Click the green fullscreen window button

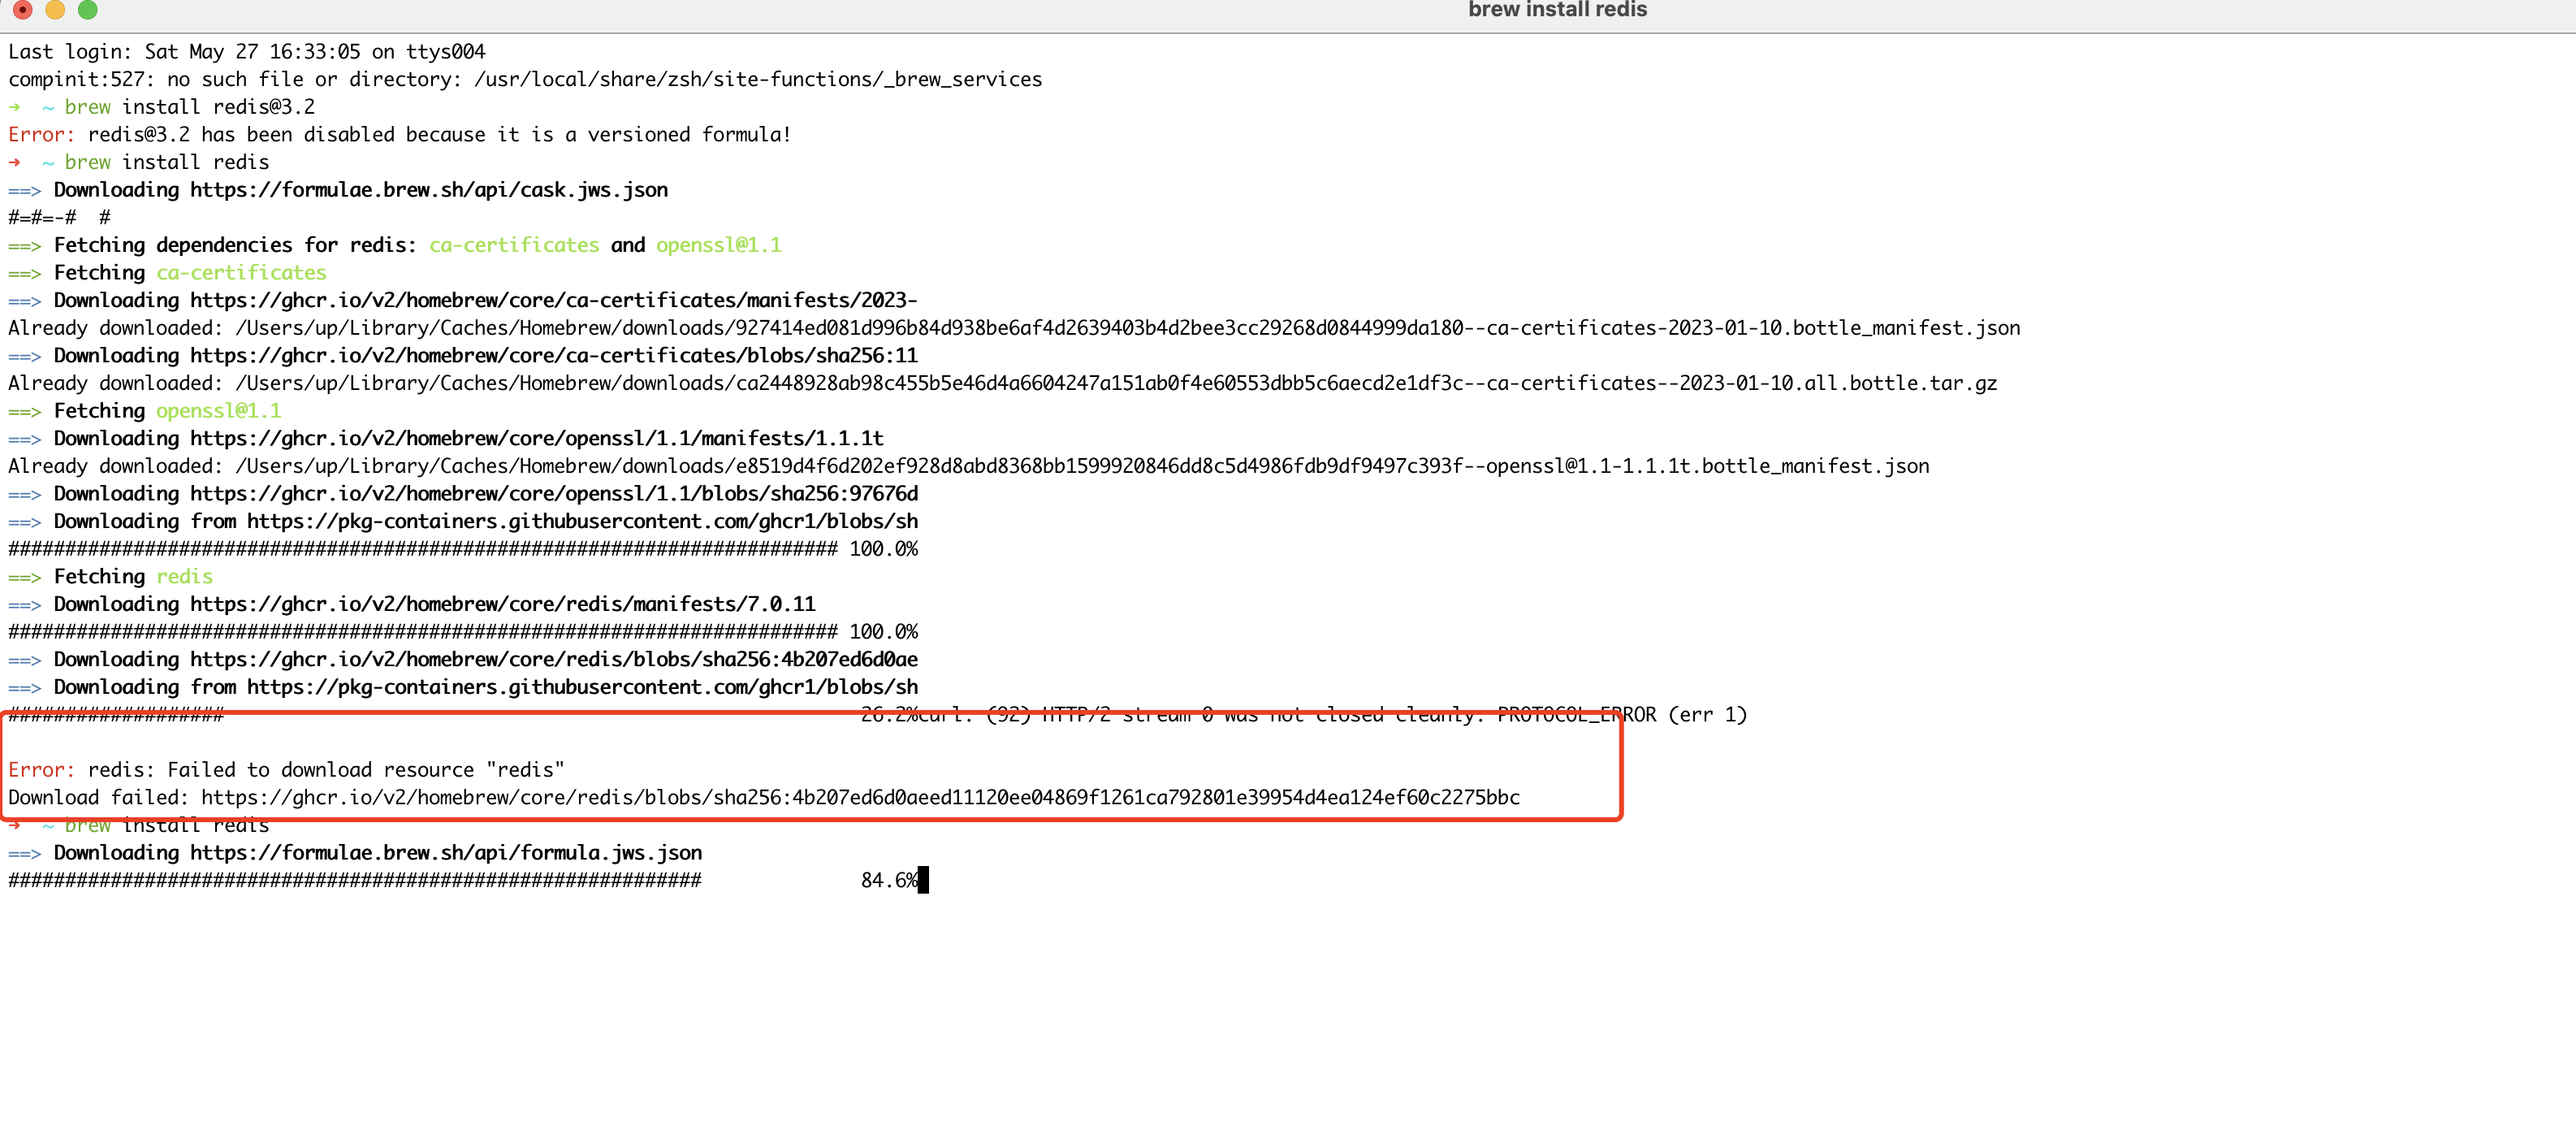click(x=88, y=10)
